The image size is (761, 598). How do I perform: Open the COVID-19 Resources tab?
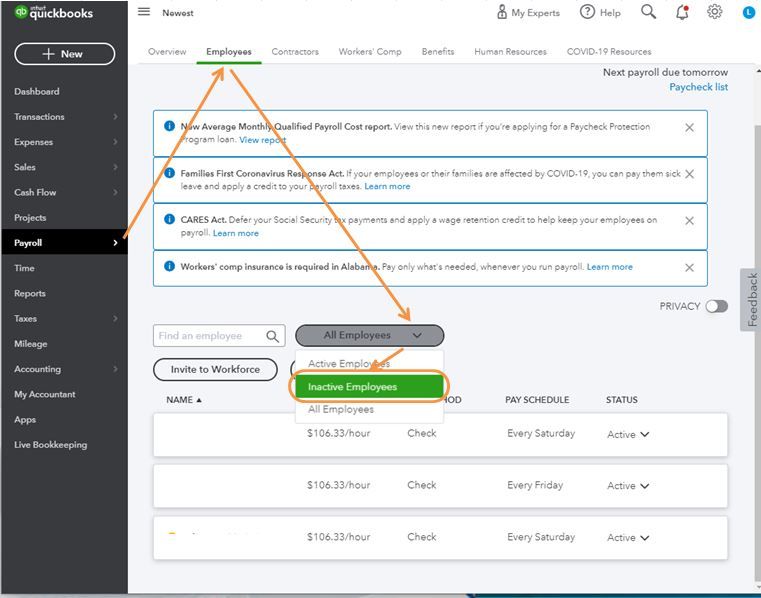[x=609, y=51]
